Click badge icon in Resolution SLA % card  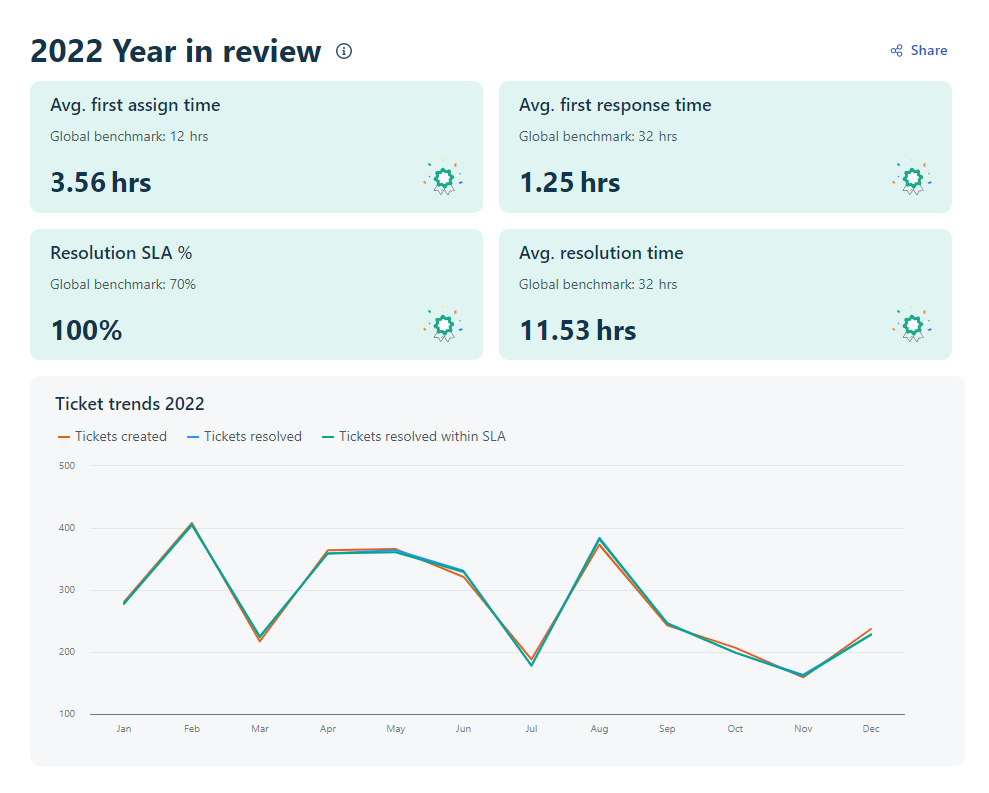pyautogui.click(x=443, y=326)
